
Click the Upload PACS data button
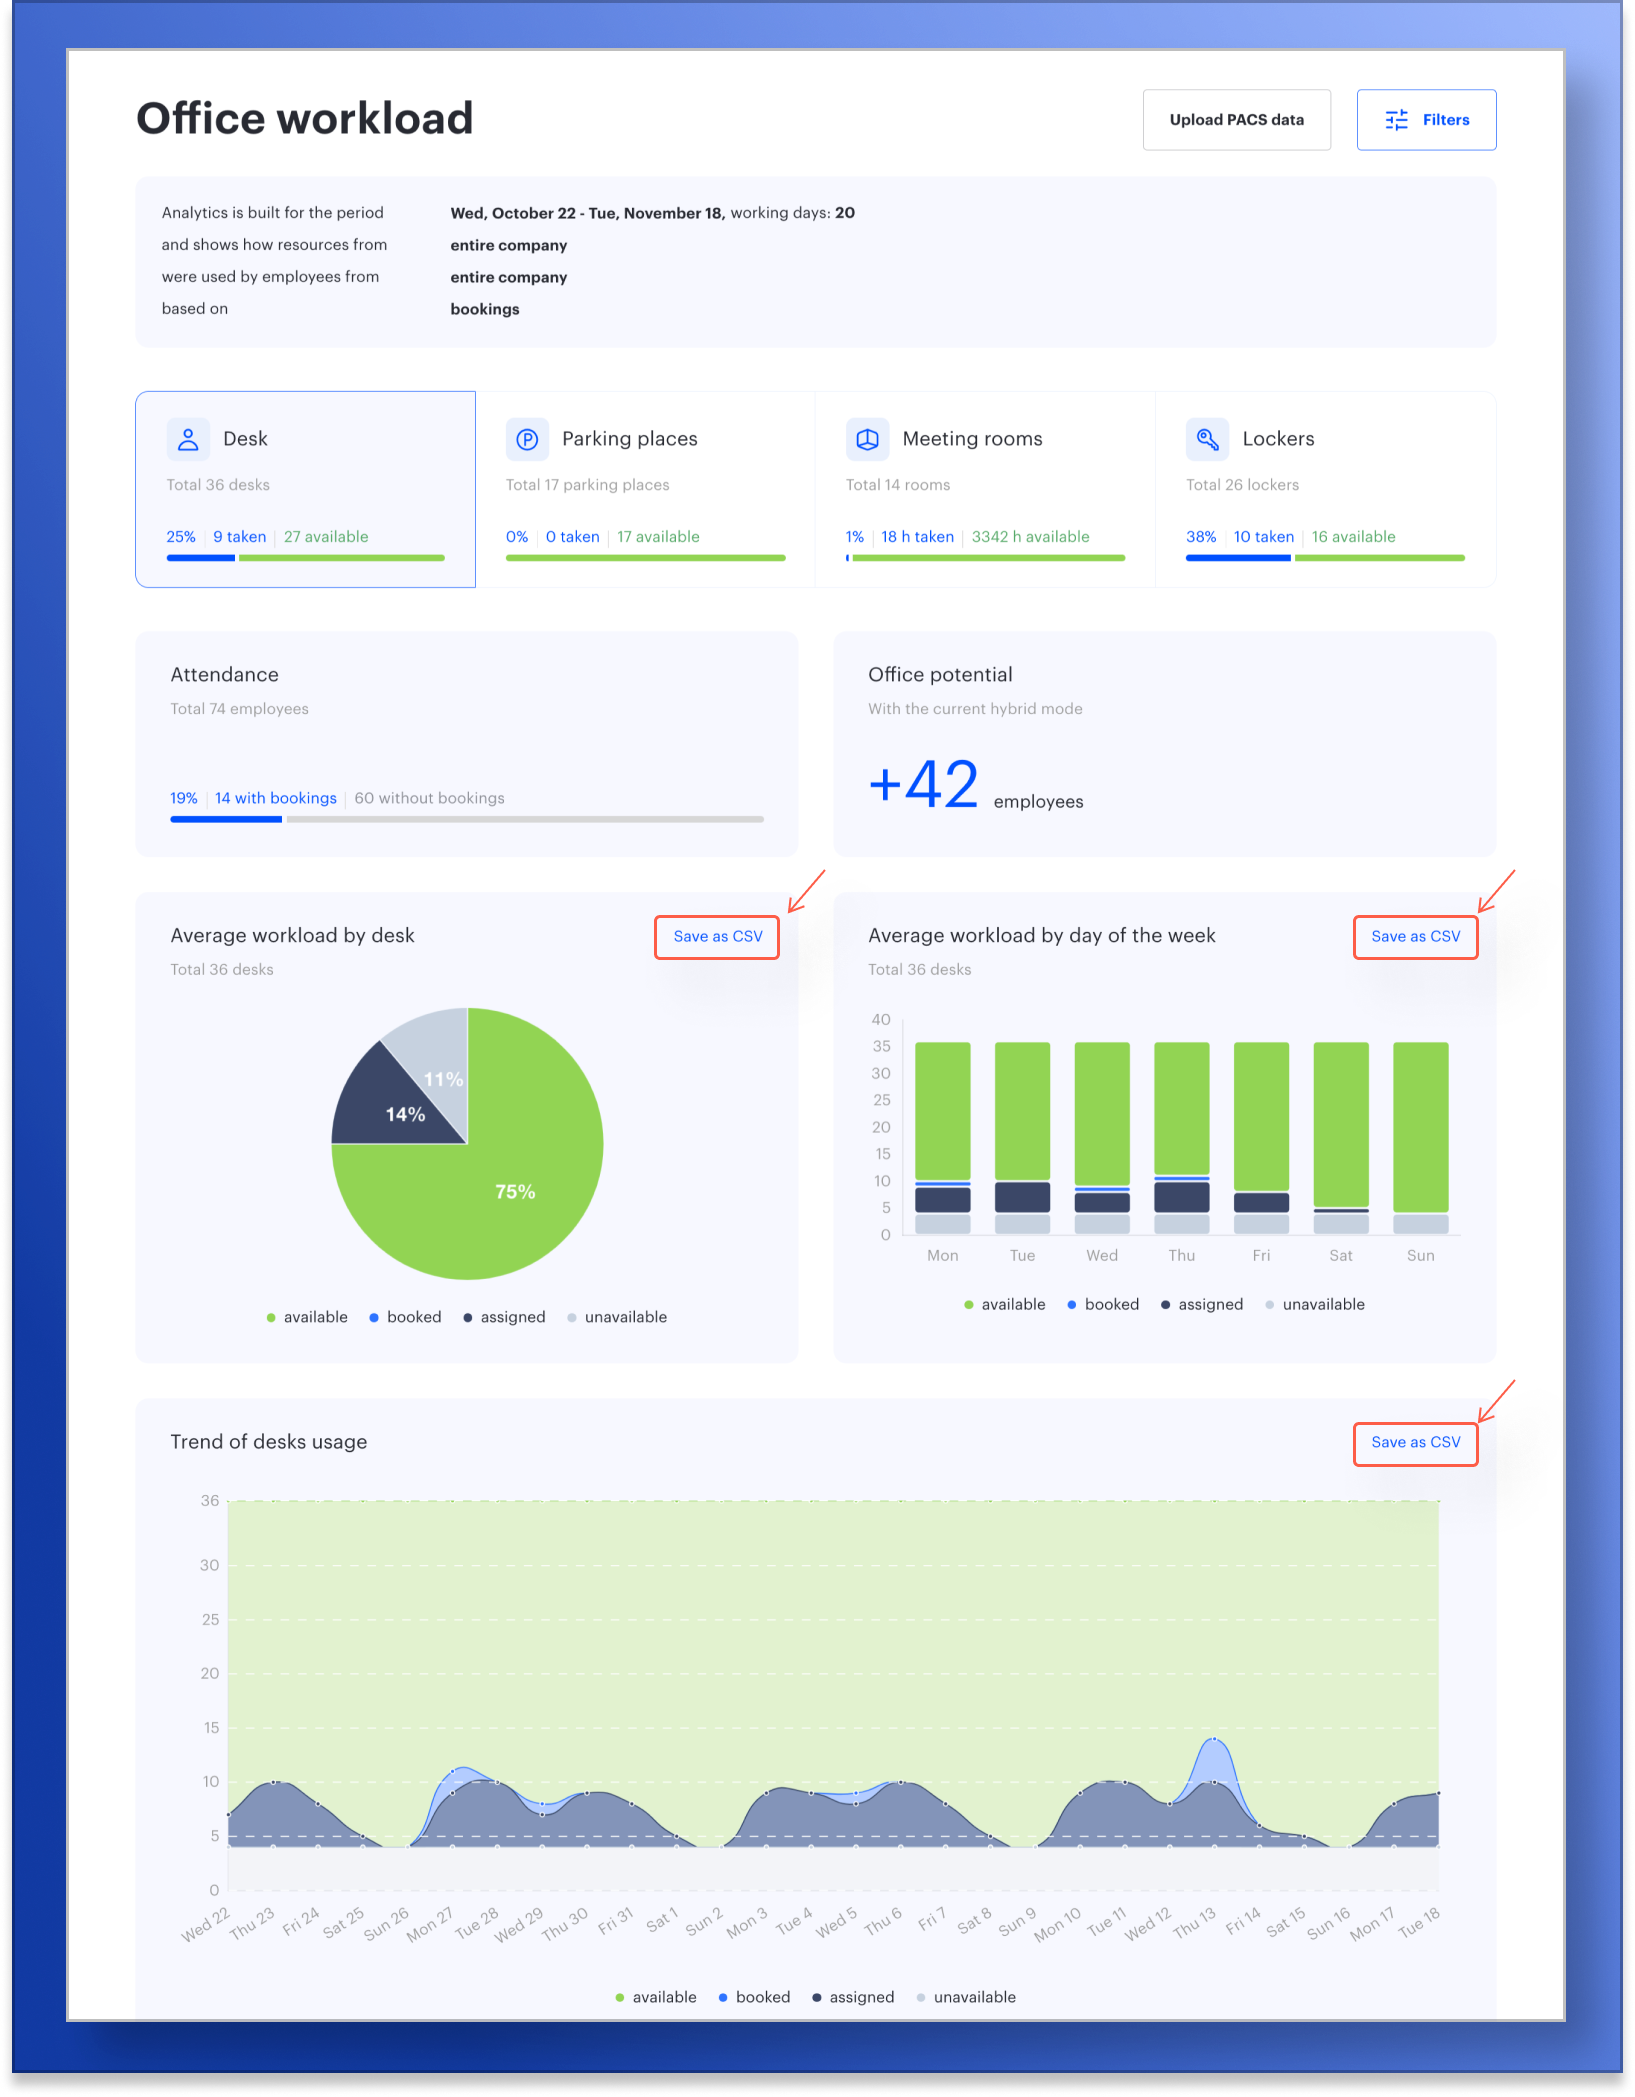tap(1236, 119)
